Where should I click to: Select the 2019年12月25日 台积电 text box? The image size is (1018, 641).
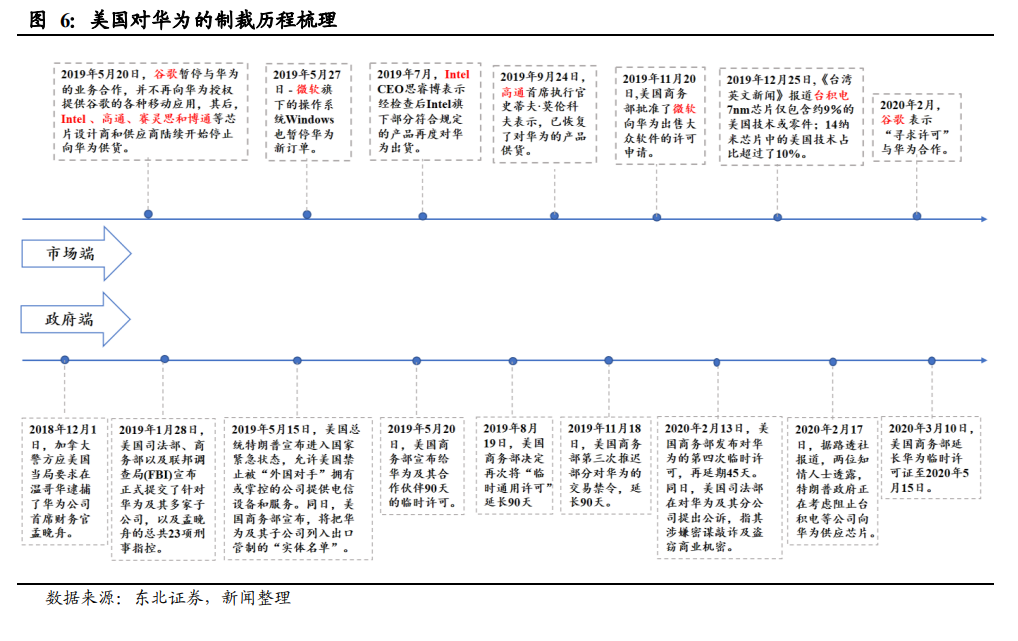tap(791, 117)
